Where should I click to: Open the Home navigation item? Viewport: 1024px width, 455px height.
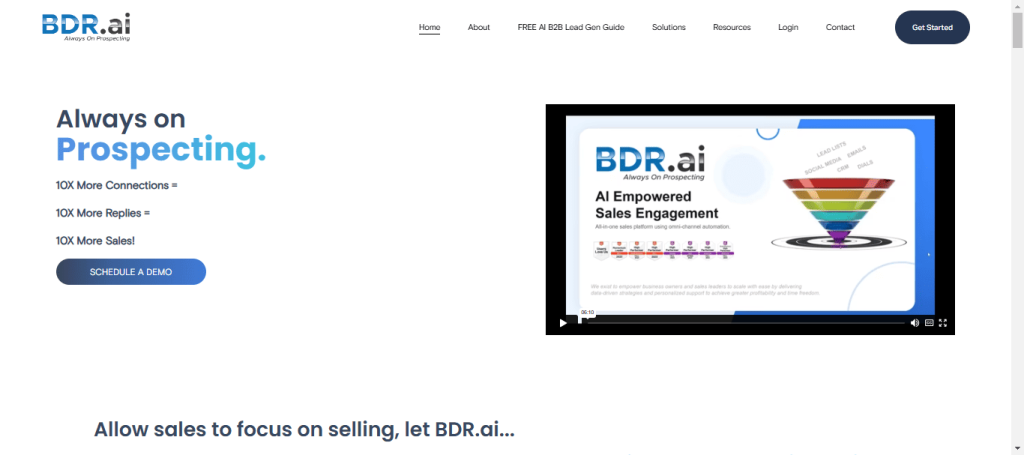pos(430,27)
